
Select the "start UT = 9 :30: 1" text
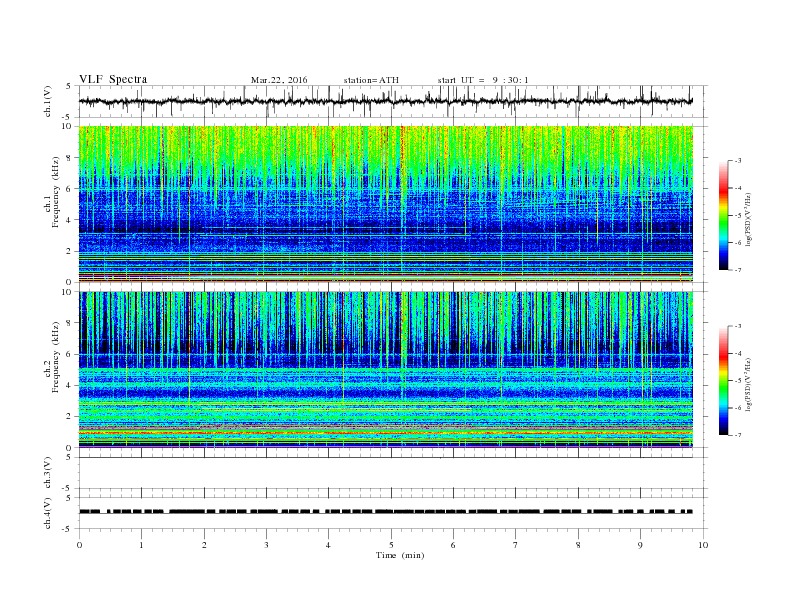tap(483, 80)
